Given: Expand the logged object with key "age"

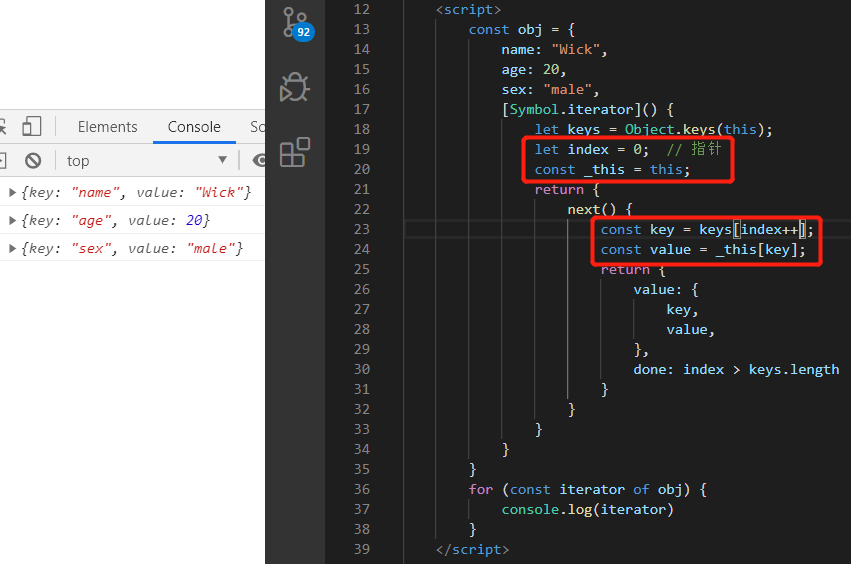Looking at the screenshot, I should tap(12, 220).
